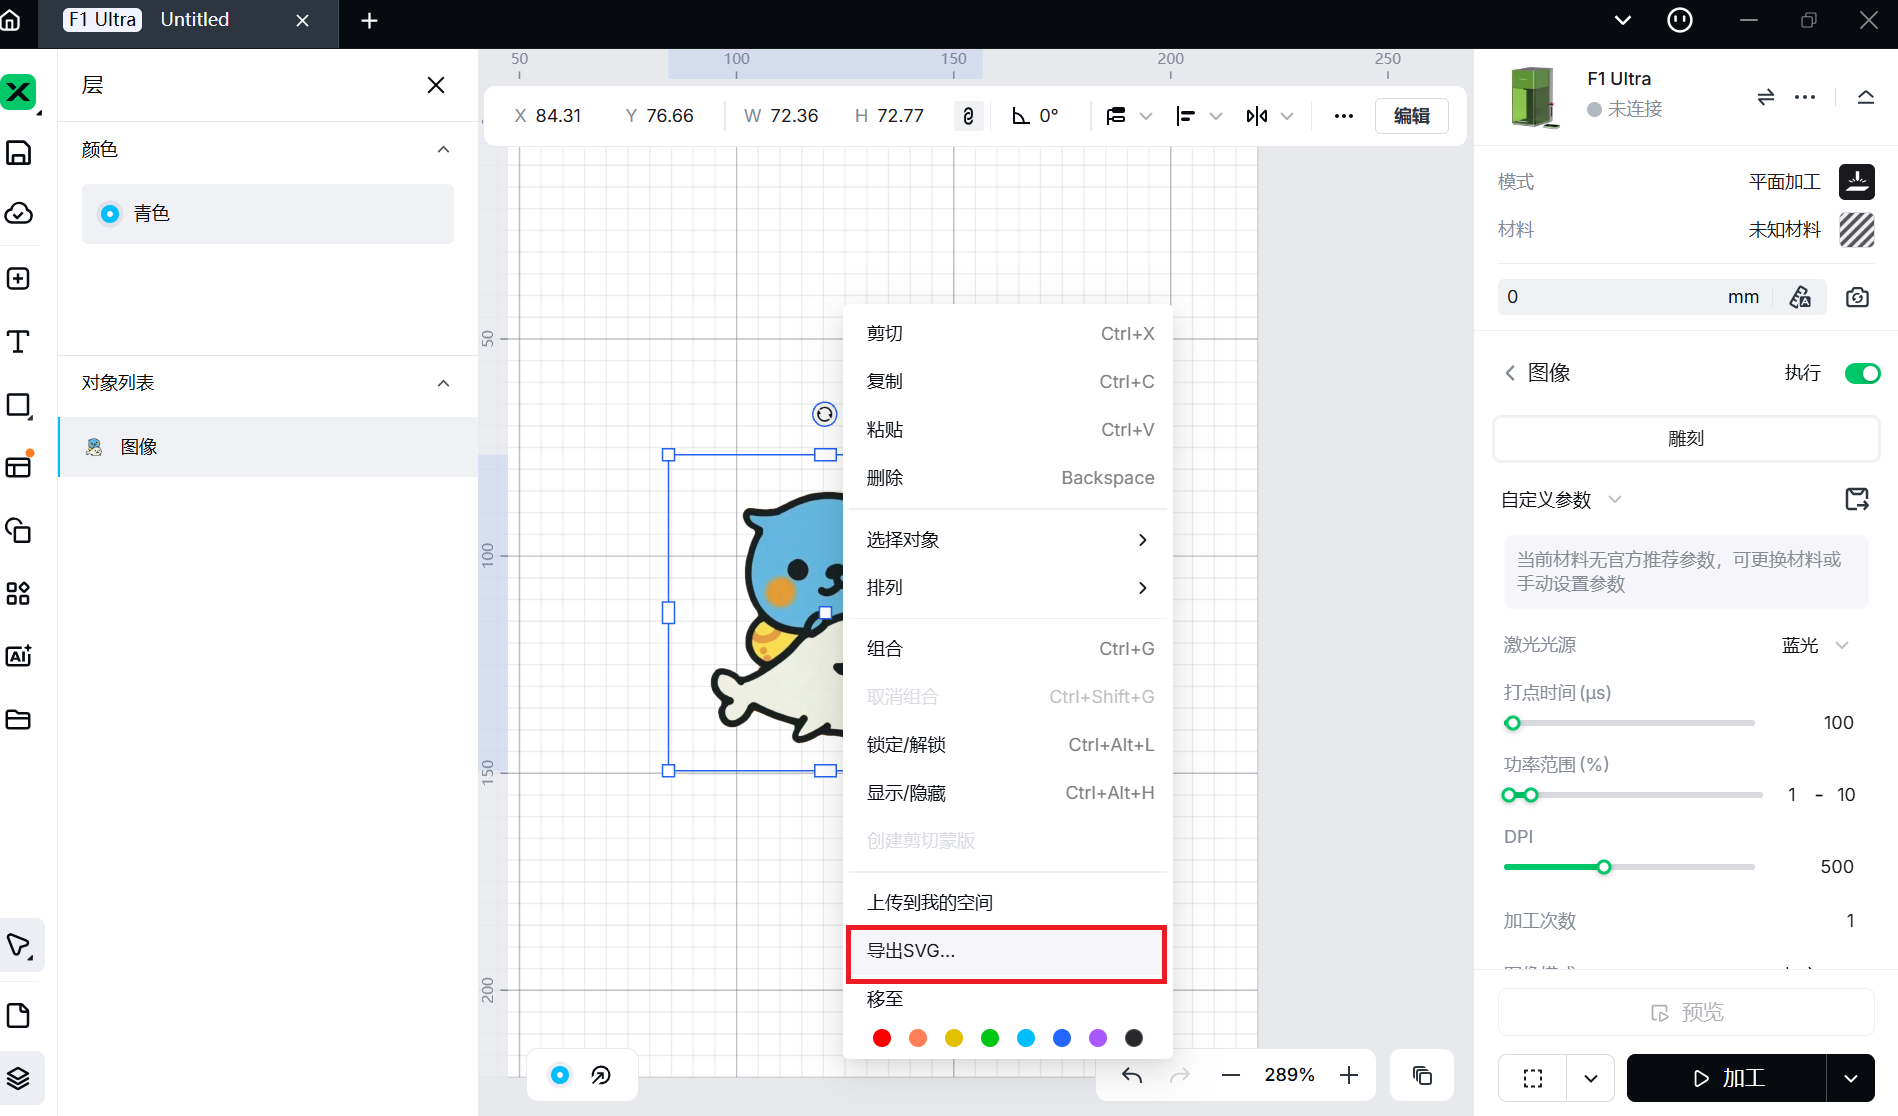1898x1116 pixels.
Task: Select the Text tool in left sidebar
Action: tap(18, 342)
